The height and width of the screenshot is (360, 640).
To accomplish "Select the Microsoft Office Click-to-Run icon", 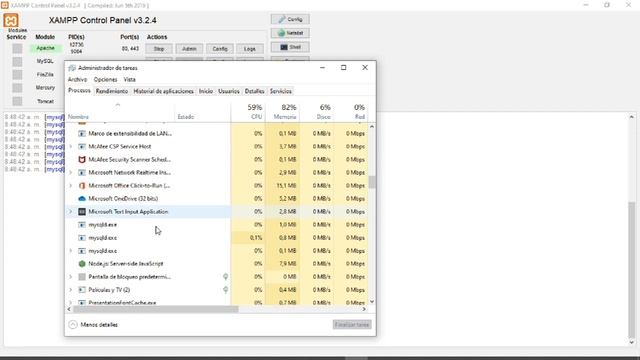I will click(x=82, y=185).
